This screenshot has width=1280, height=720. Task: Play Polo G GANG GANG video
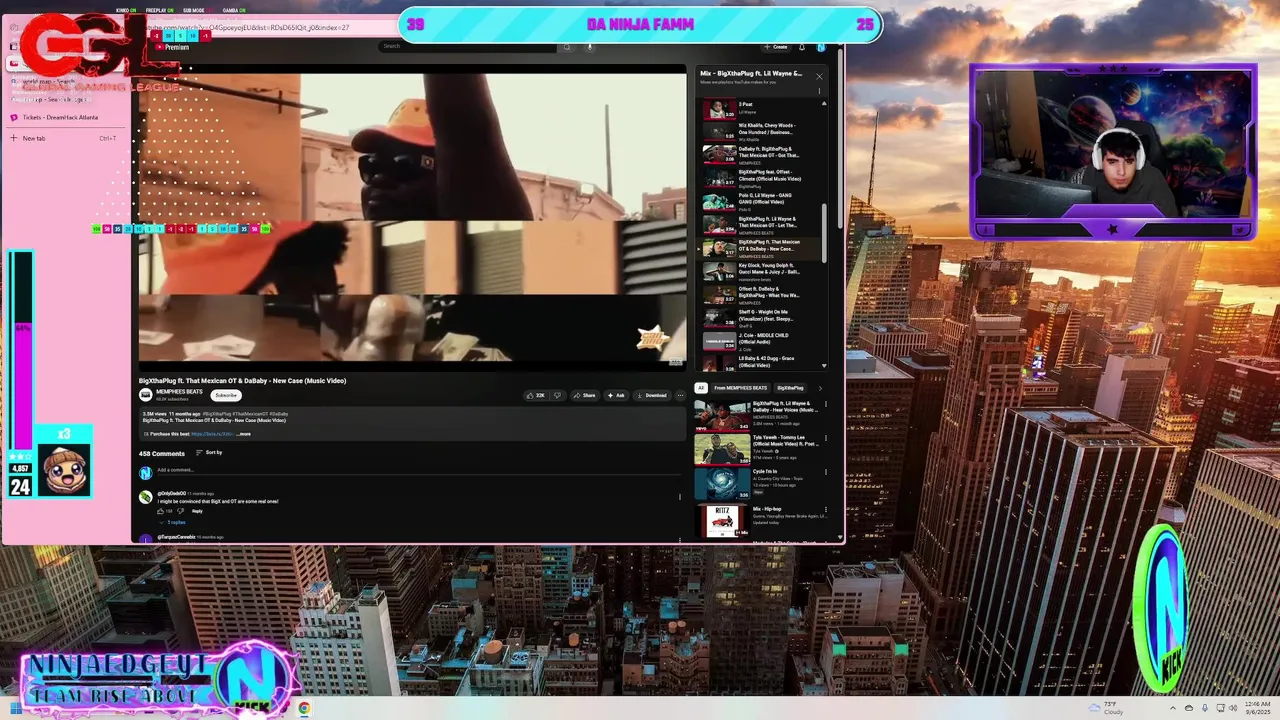click(x=762, y=200)
